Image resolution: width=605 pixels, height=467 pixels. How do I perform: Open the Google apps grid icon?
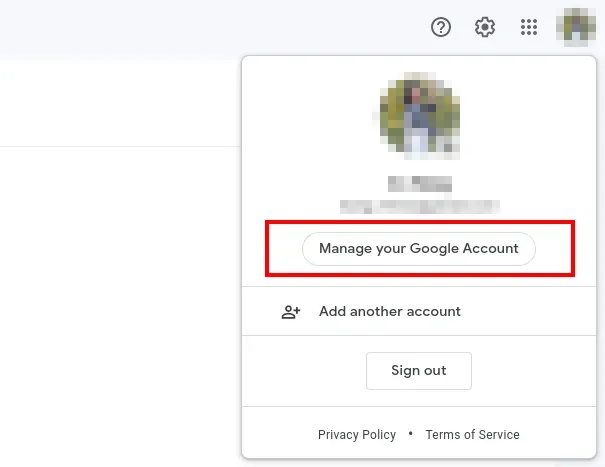pos(529,27)
